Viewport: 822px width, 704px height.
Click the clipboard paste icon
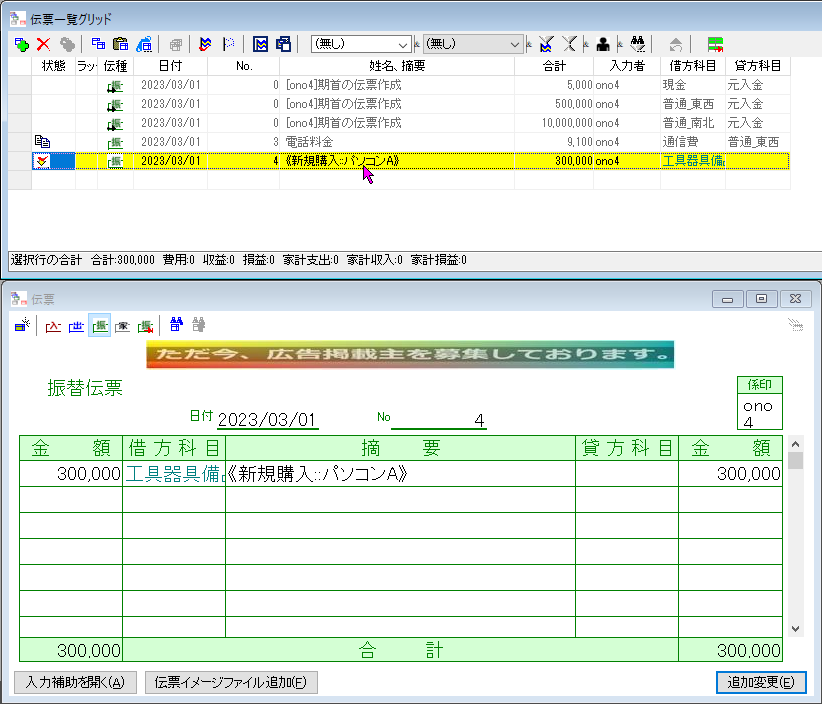[x=121, y=45]
